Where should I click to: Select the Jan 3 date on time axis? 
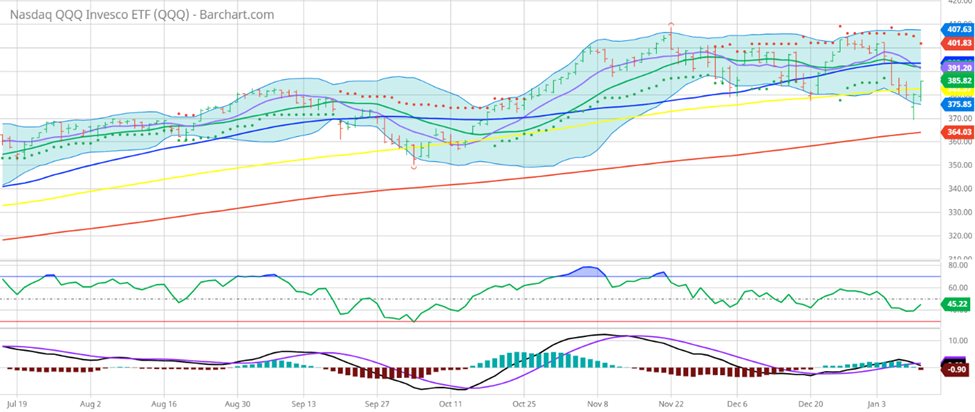pyautogui.click(x=880, y=405)
